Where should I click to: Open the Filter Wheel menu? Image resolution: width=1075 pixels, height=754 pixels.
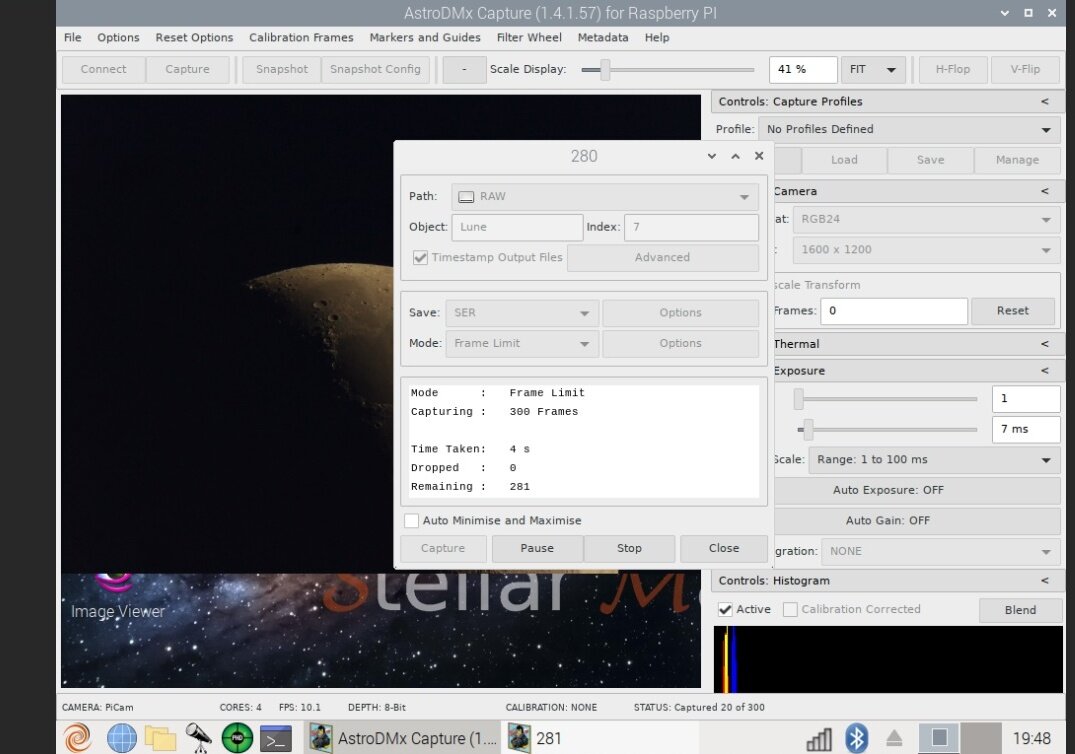[529, 38]
